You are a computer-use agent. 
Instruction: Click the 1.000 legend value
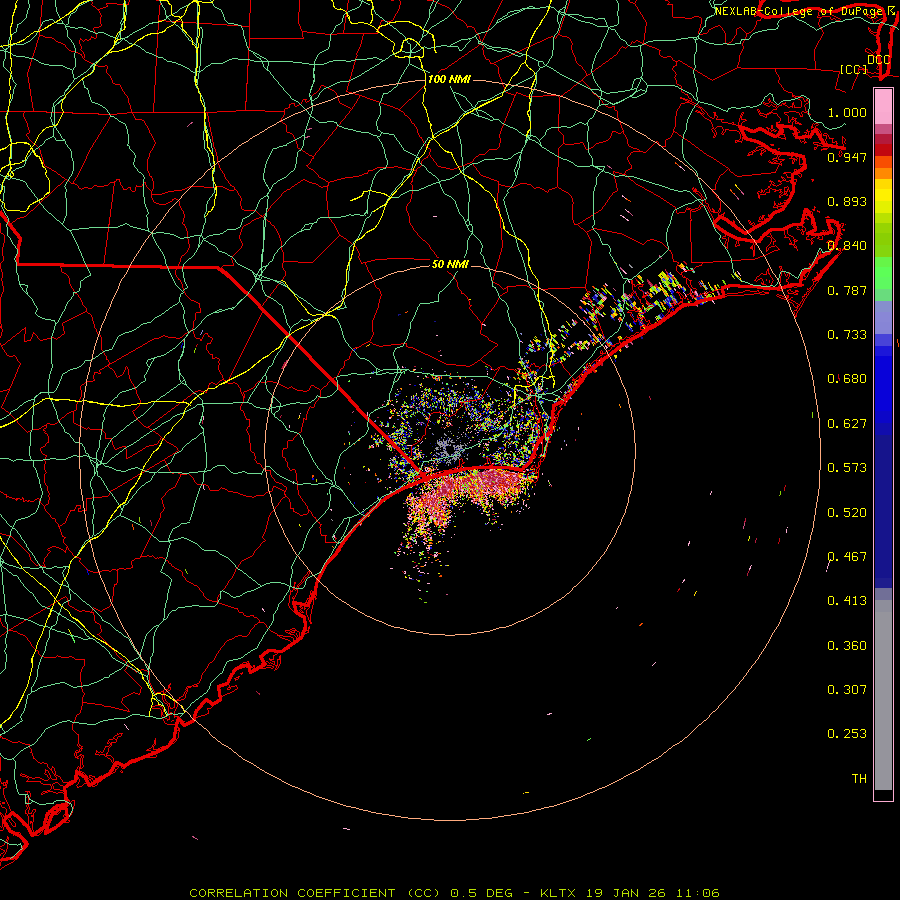pyautogui.click(x=847, y=112)
